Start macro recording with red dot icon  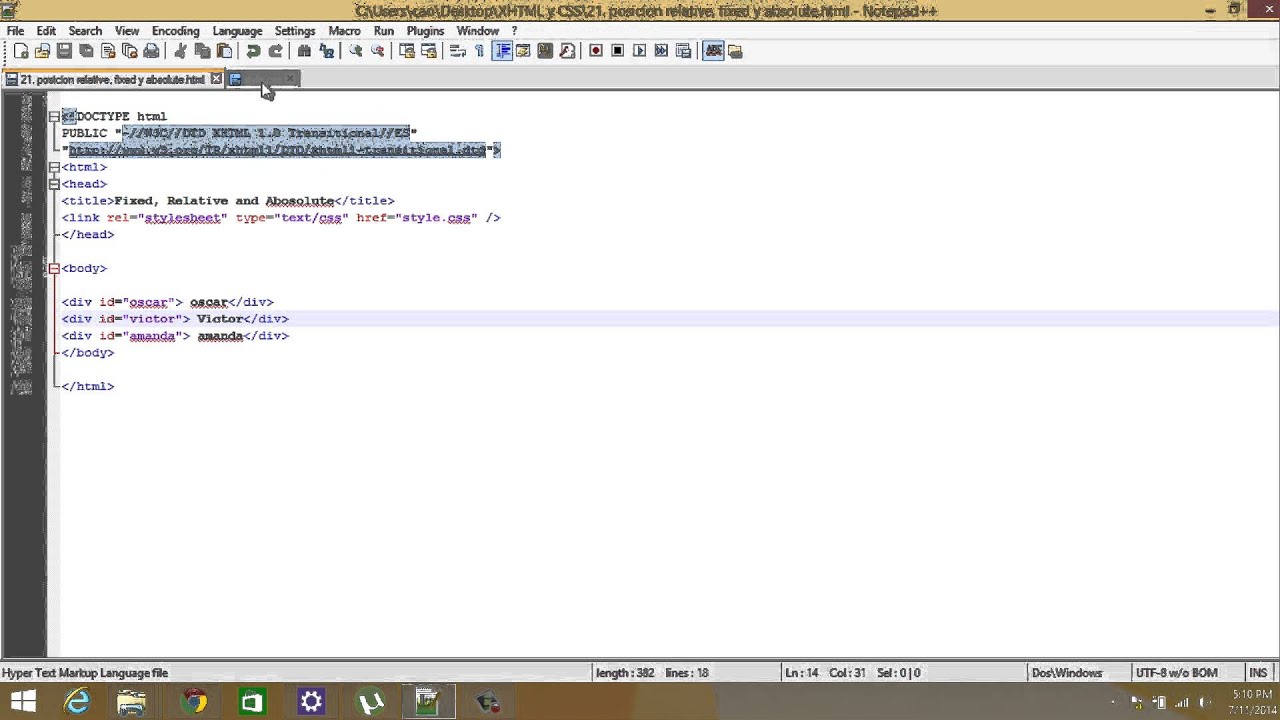596,51
